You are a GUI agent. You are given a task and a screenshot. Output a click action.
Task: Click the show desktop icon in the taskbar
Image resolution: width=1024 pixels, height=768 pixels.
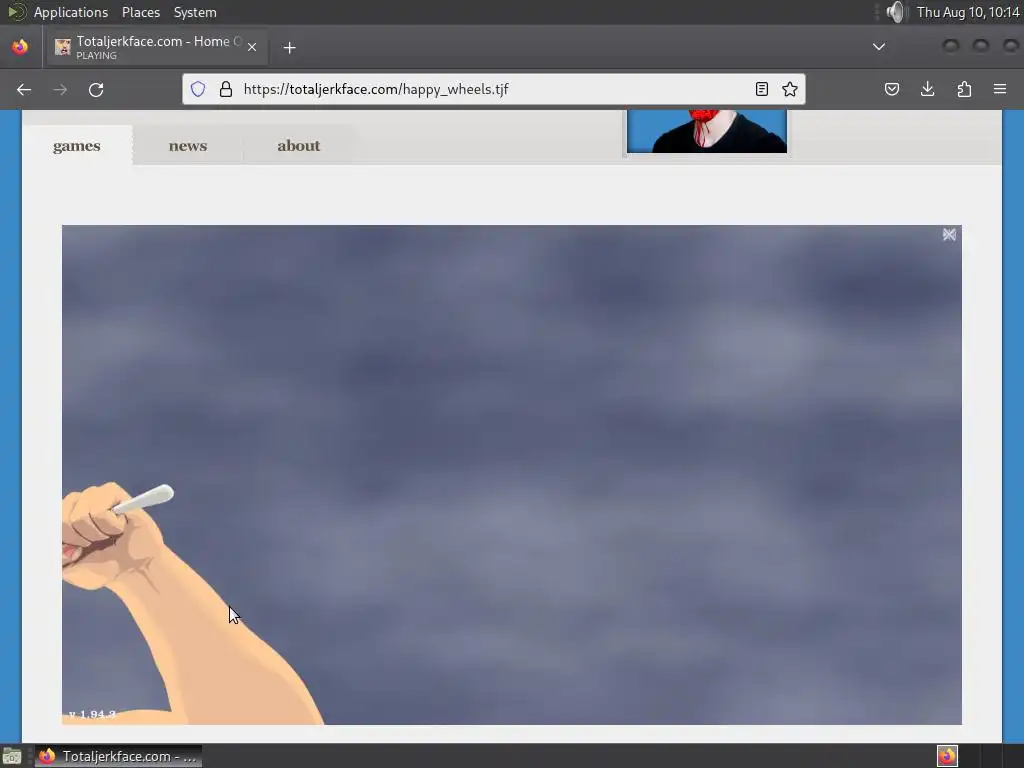pos(12,756)
